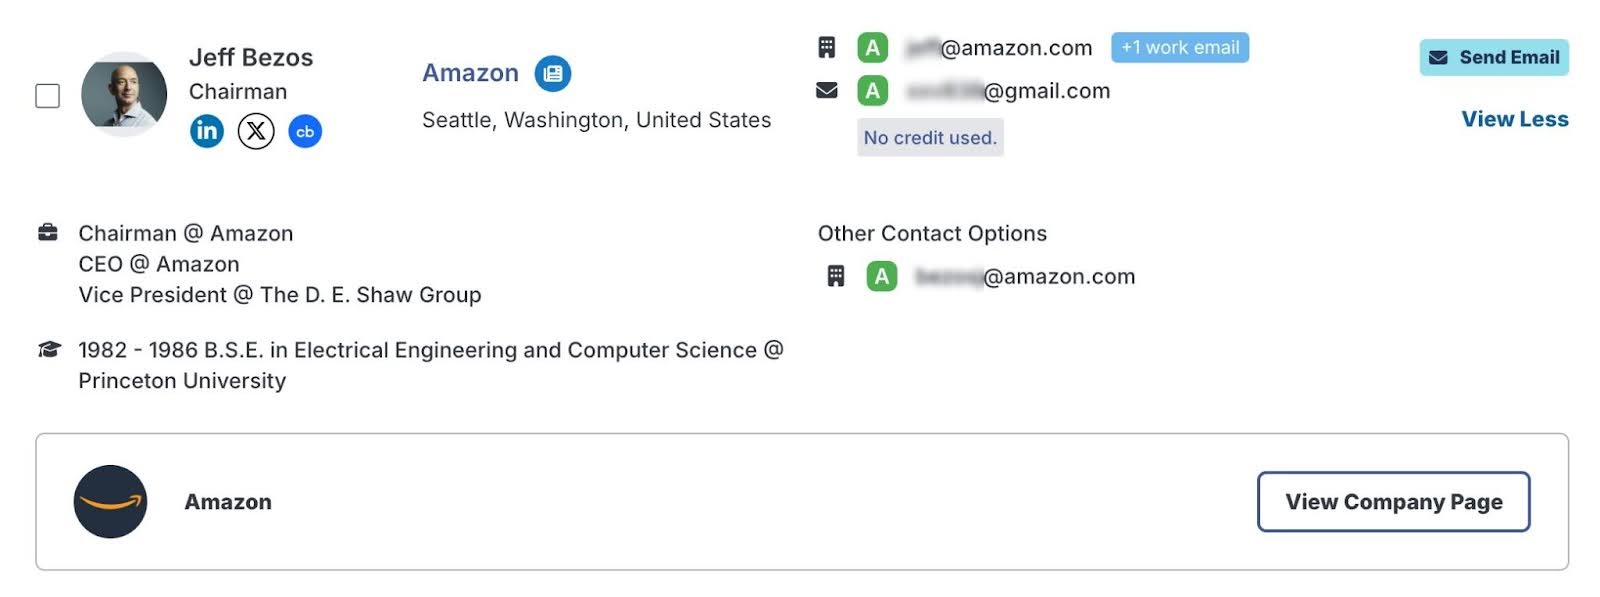Click the Amazon name in company card

click(228, 502)
